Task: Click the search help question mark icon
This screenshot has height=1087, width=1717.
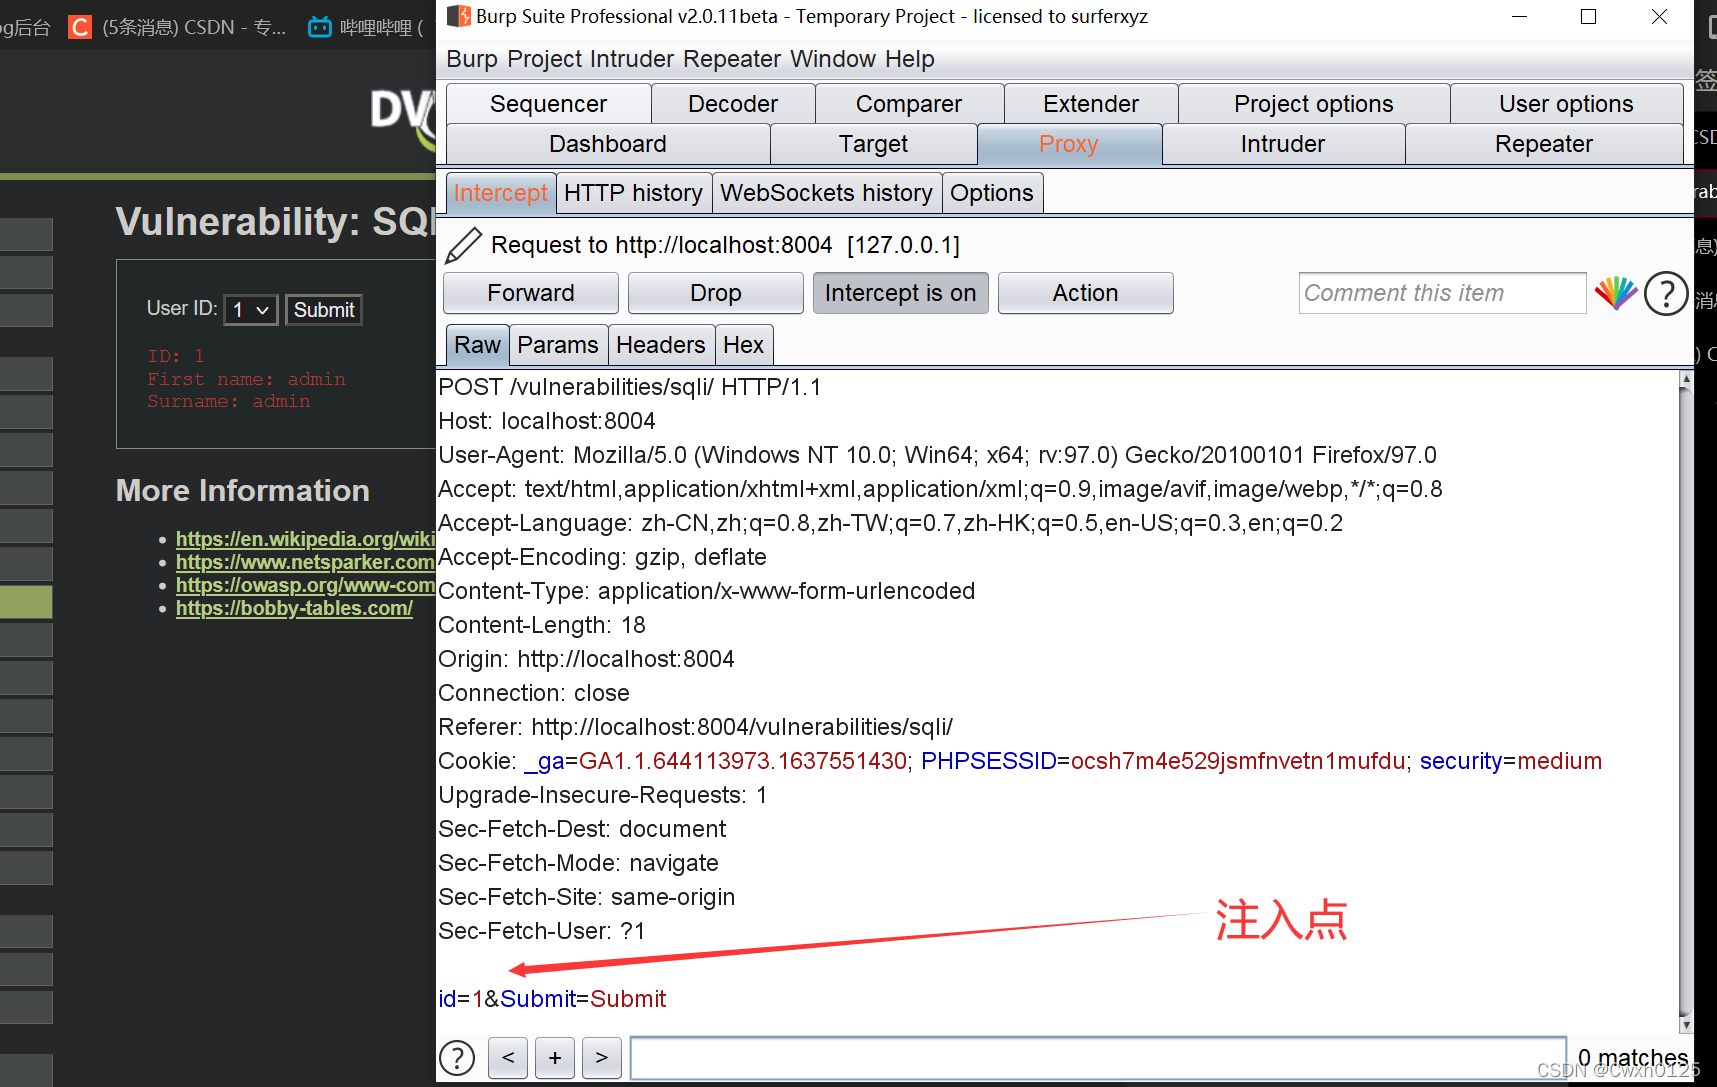Action: pyautogui.click(x=457, y=1058)
